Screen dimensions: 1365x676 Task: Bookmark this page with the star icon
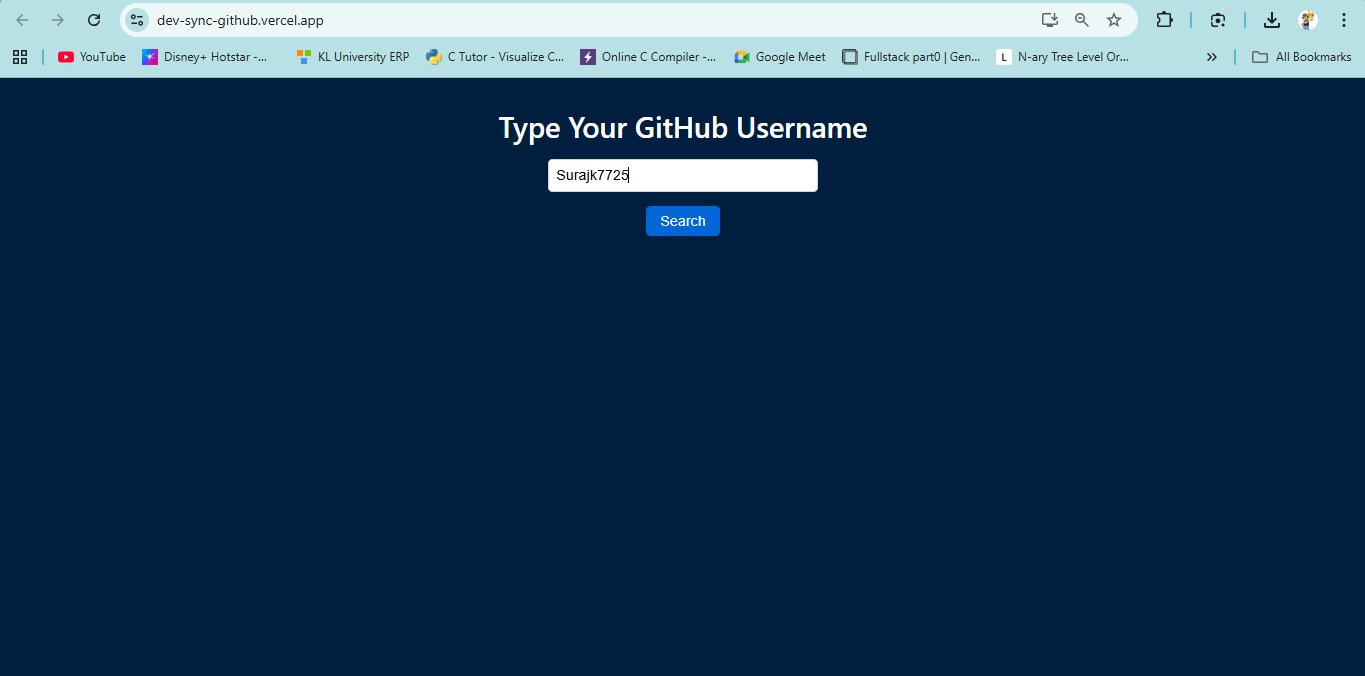[x=1114, y=20]
